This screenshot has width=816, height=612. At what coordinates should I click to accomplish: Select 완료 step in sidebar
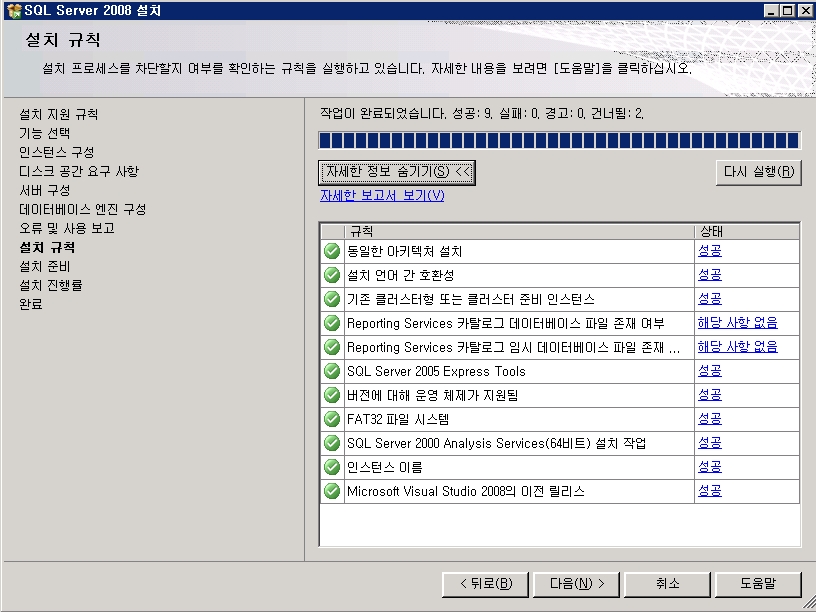point(30,304)
